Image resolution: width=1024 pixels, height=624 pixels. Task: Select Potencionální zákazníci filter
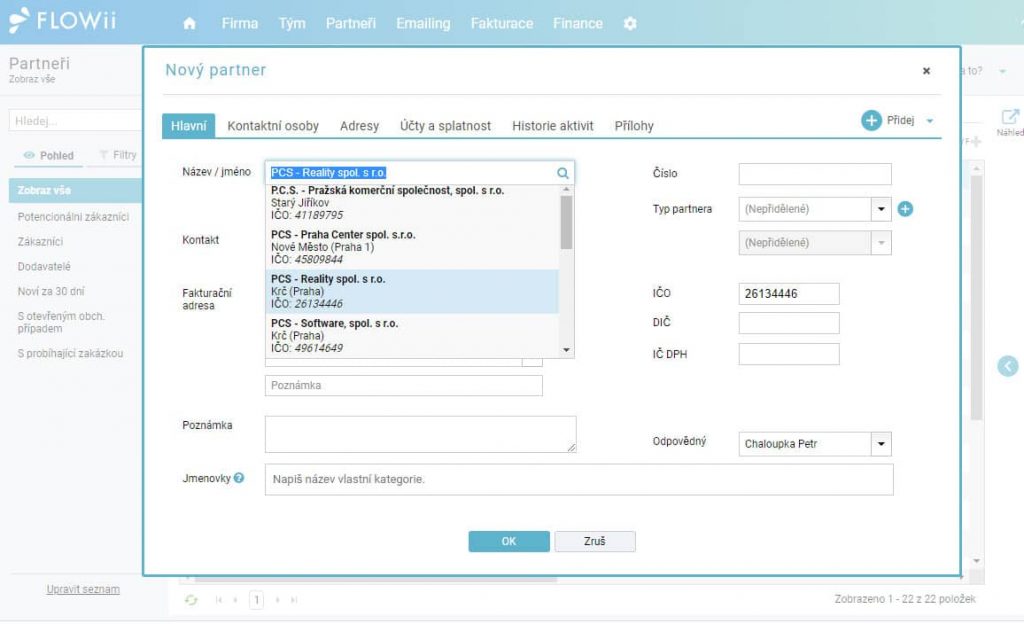73,217
